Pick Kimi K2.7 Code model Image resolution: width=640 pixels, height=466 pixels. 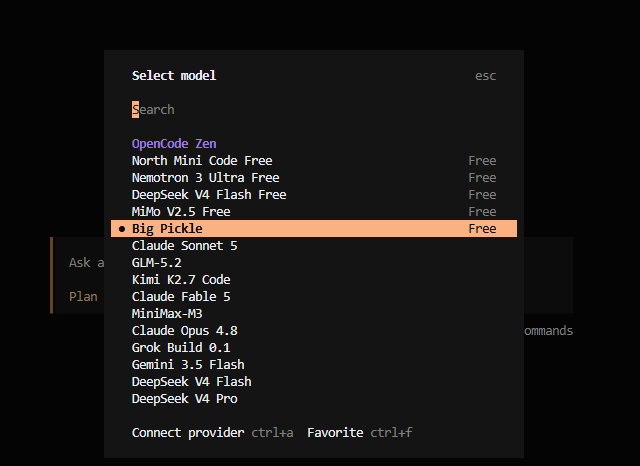pyautogui.click(x=313, y=280)
